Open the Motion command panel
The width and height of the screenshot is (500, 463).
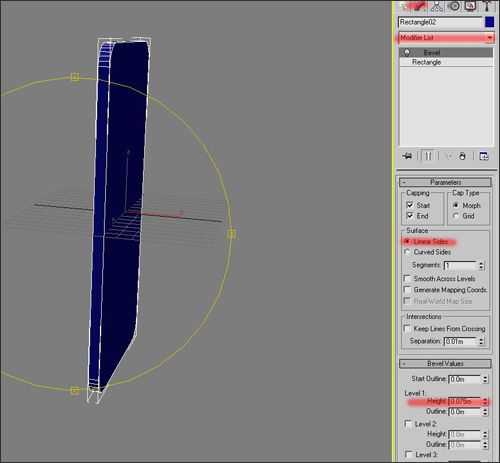point(454,6)
